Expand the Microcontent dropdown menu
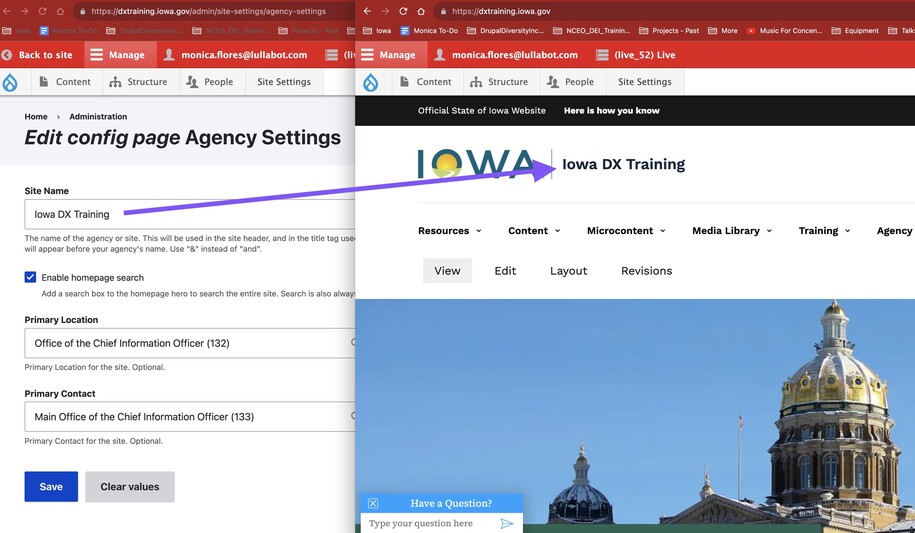The width and height of the screenshot is (915, 533). point(626,231)
